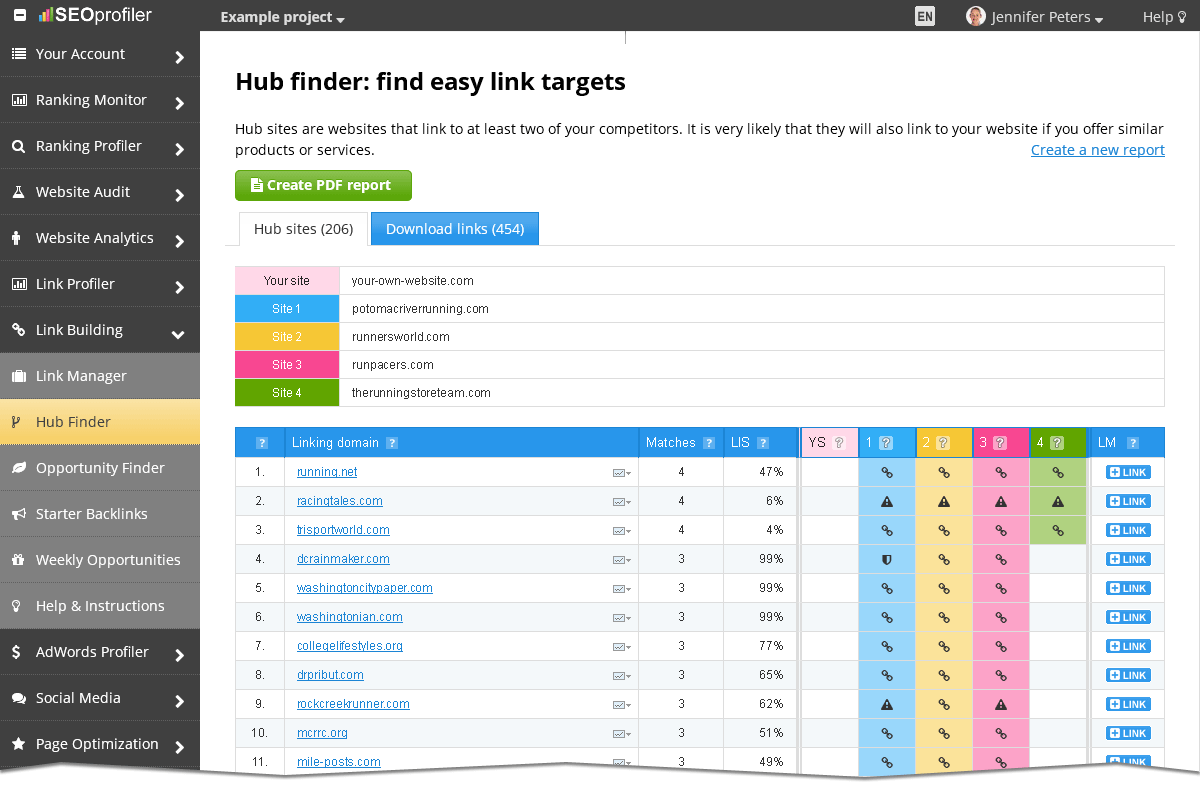The height and width of the screenshot is (787, 1200).
Task: Click the SEOprofiler logo icon
Action: tap(44, 15)
